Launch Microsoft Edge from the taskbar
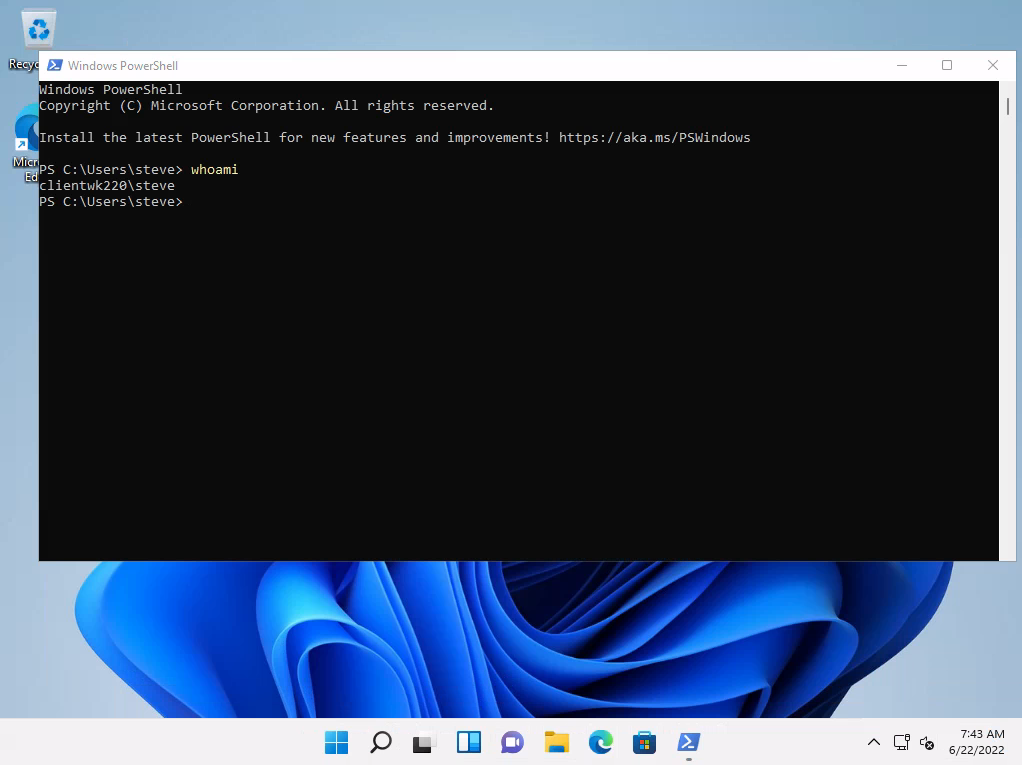1022x765 pixels. (x=600, y=742)
